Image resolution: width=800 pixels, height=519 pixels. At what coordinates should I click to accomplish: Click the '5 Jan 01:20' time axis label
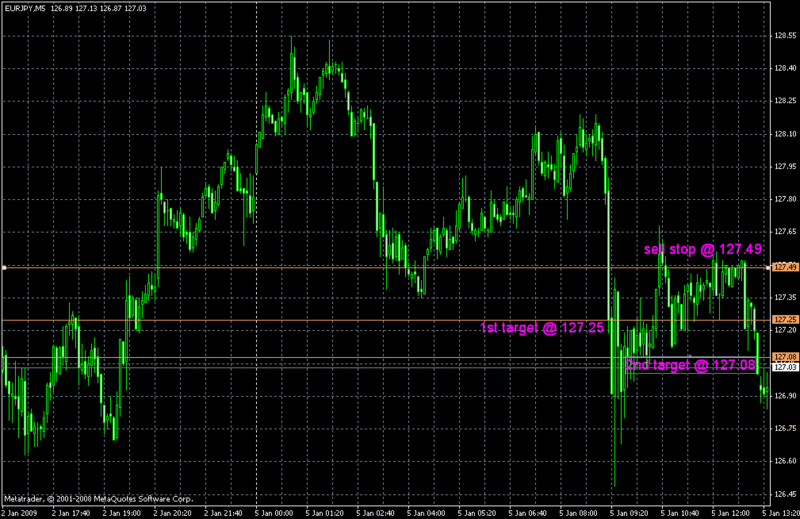pos(325,513)
